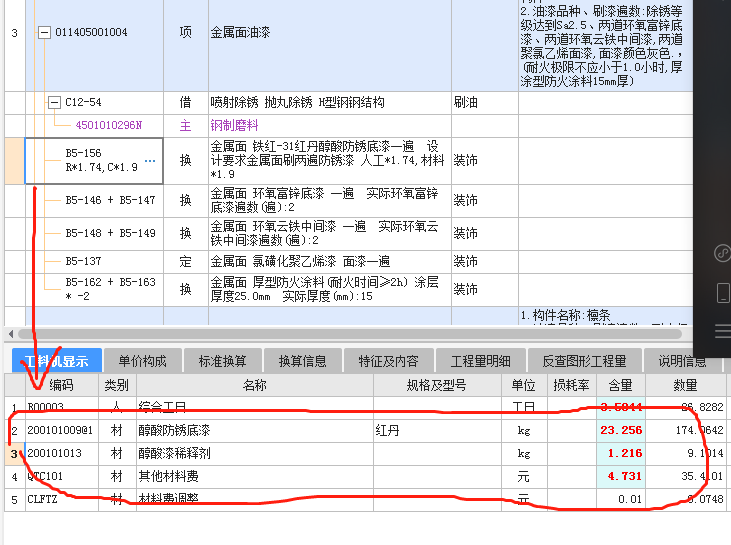Collapse the C12-54 sub-item node
The width and height of the screenshot is (731, 545).
tap(54, 102)
